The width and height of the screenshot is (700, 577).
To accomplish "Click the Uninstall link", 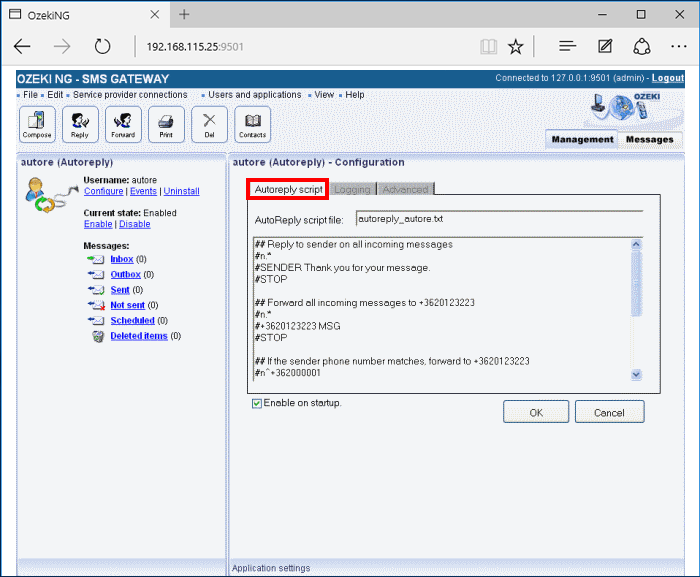I will pyautogui.click(x=181, y=191).
